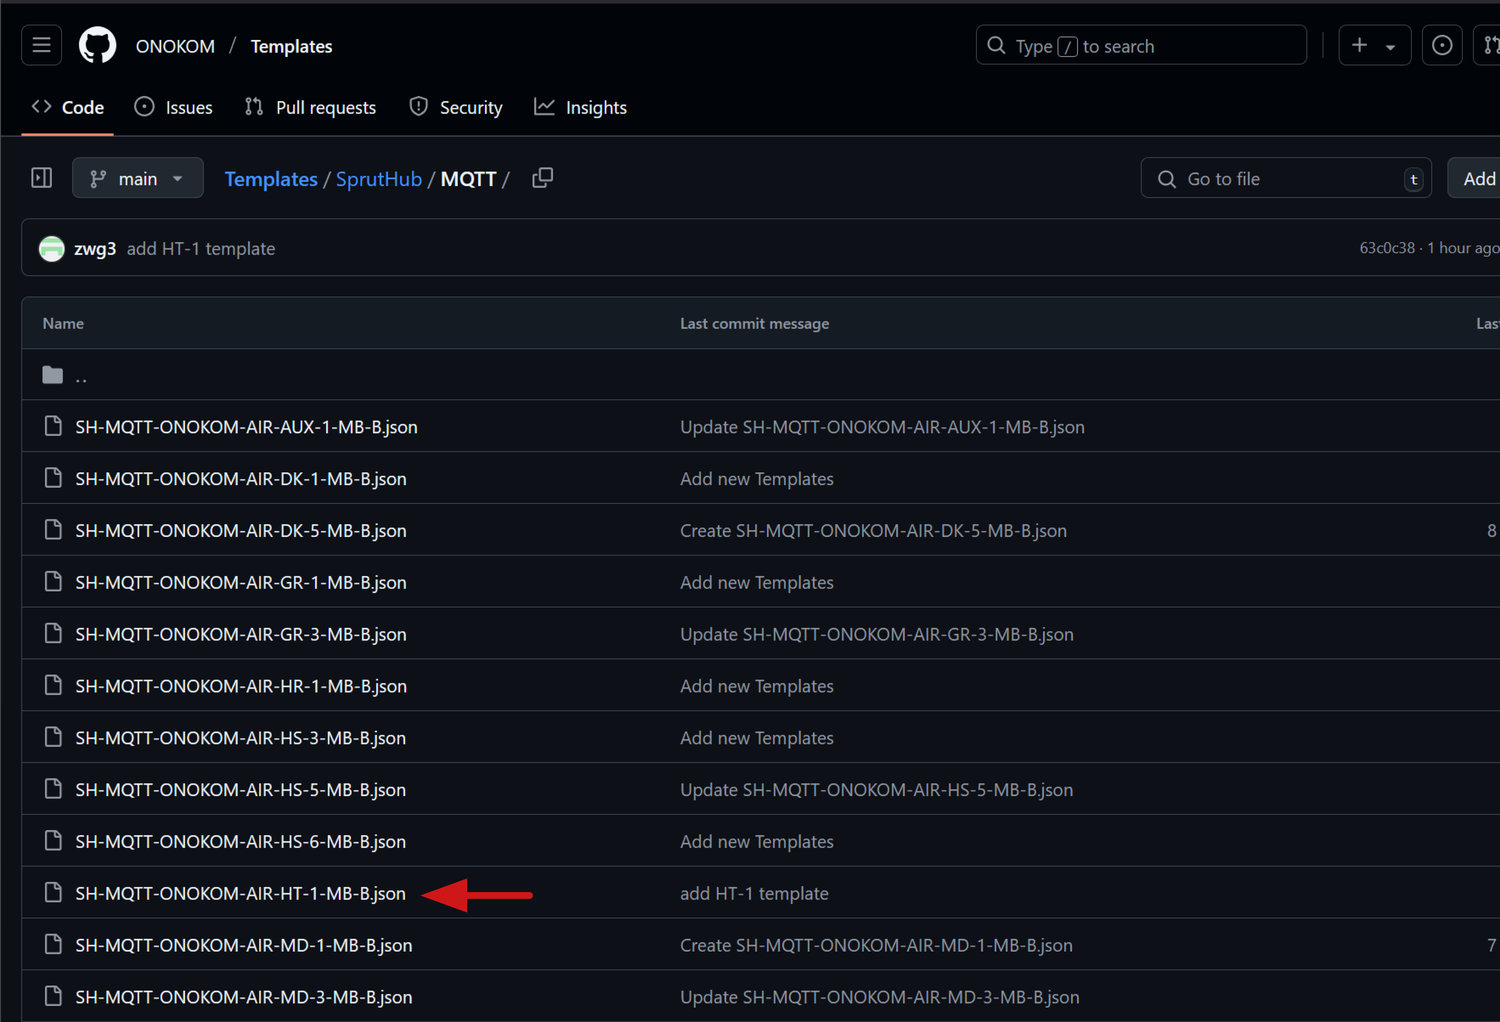The width and height of the screenshot is (1500, 1022).
Task: Open commit 'Update SH-MQTT-ONOKOM-AIR-AUX-1-MB-B.json'
Action: [882, 427]
